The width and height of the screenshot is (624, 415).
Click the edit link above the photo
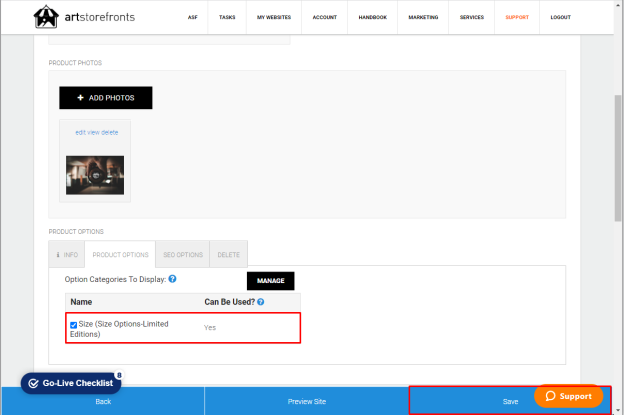pos(80,132)
